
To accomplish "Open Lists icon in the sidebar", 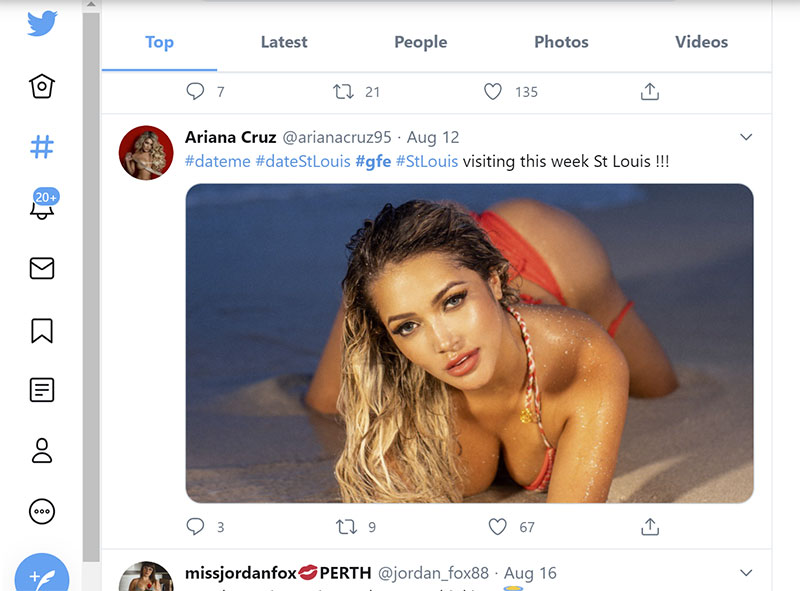I will click(42, 390).
